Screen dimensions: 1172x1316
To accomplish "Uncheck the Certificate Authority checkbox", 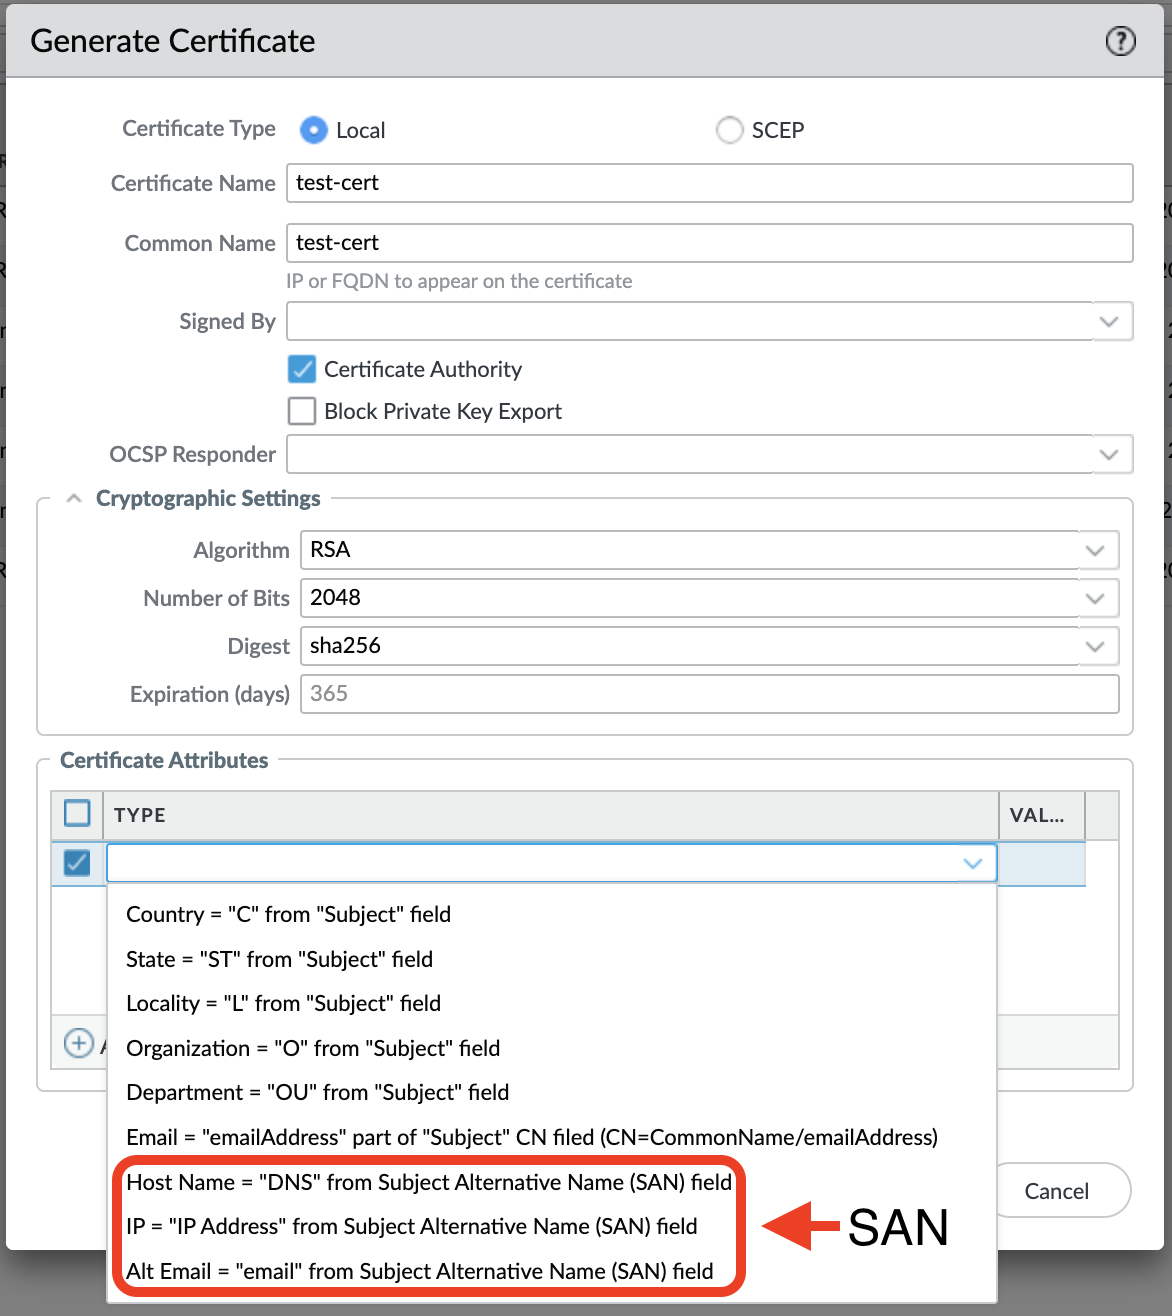I will (x=301, y=369).
